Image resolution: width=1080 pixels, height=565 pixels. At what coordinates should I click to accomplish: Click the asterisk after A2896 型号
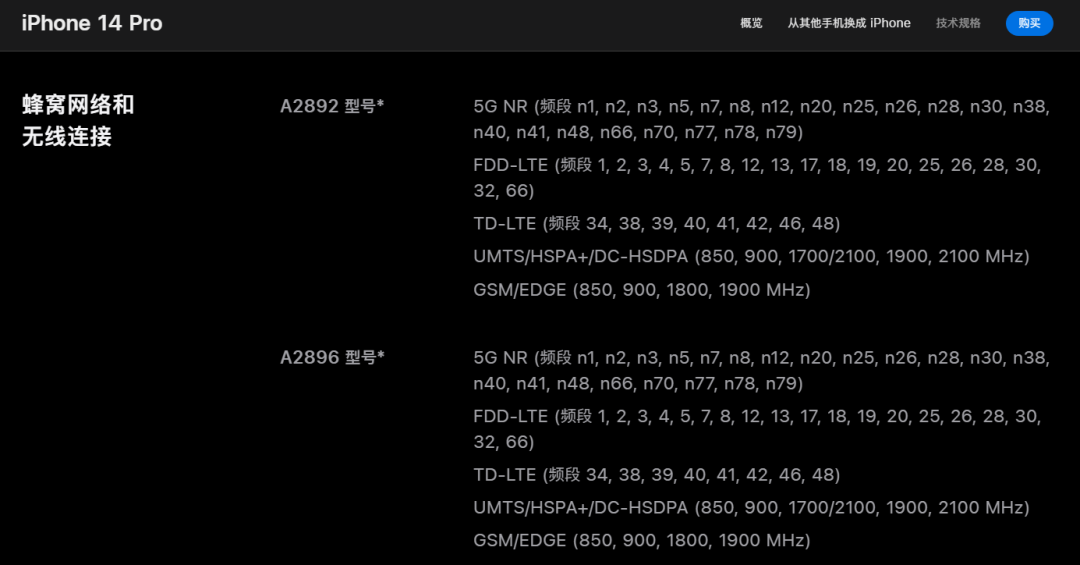pos(380,356)
